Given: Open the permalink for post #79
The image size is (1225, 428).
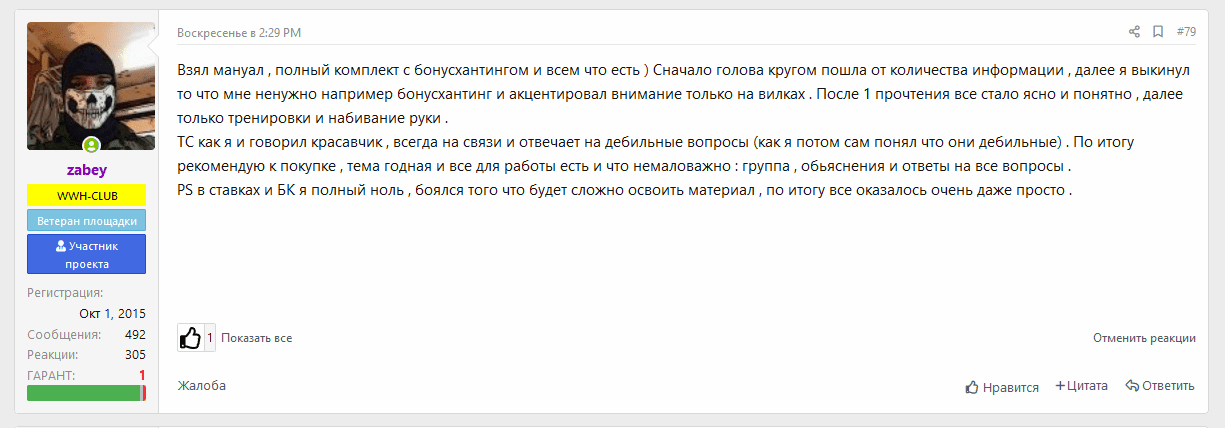Looking at the screenshot, I should 1186,32.
